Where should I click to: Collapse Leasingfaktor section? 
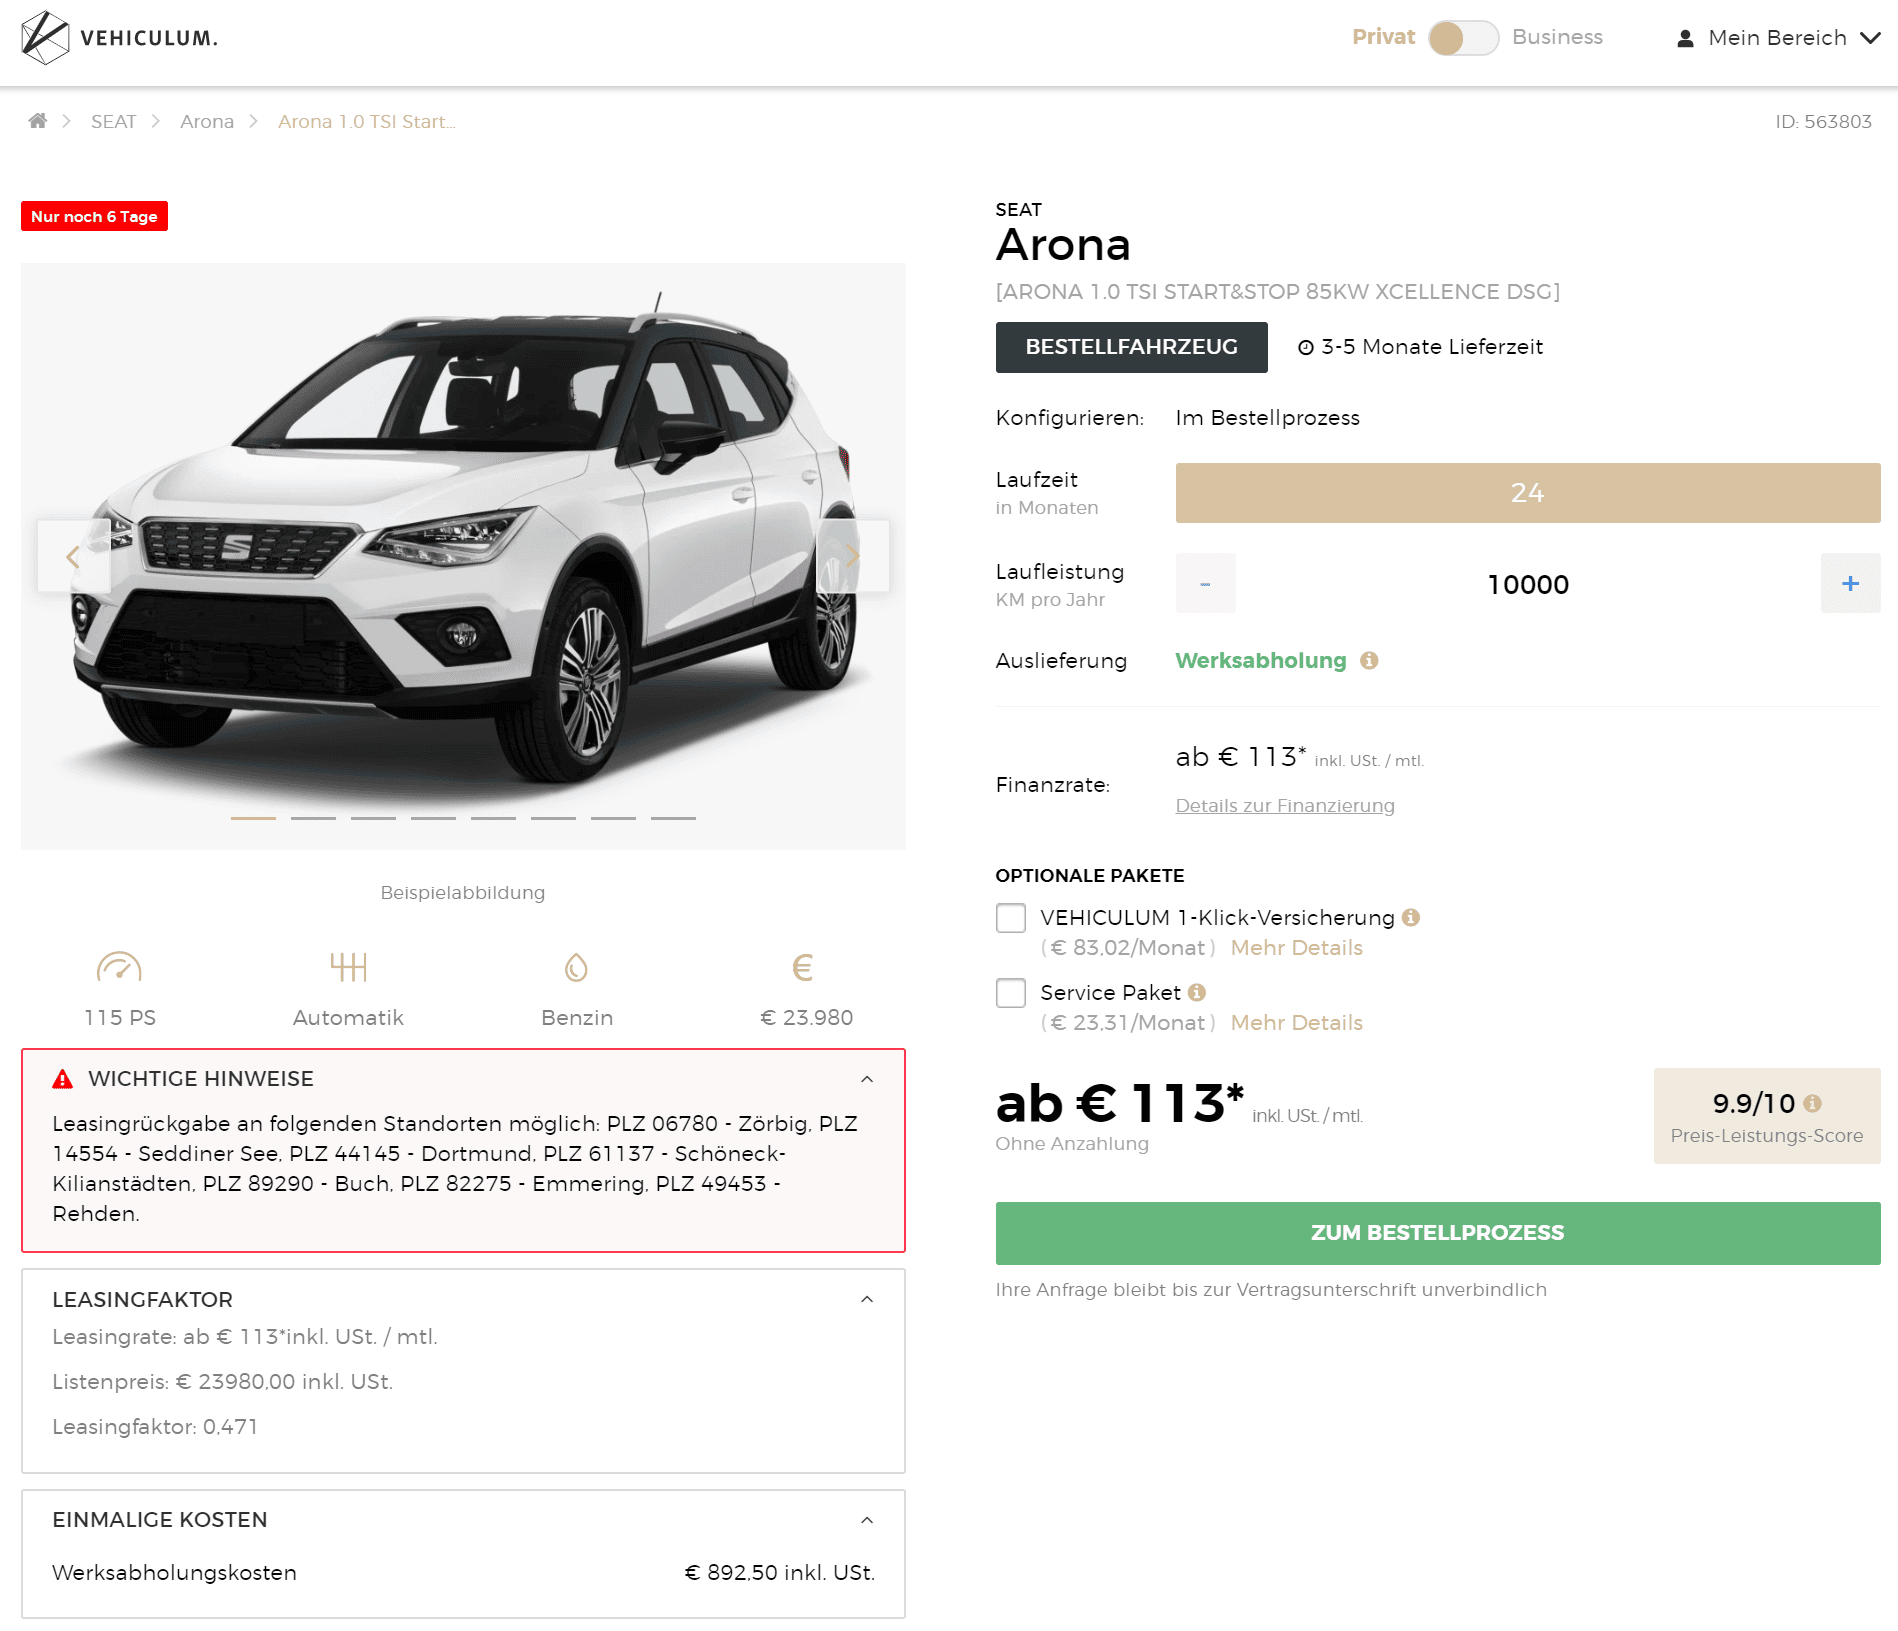pyautogui.click(x=867, y=1299)
